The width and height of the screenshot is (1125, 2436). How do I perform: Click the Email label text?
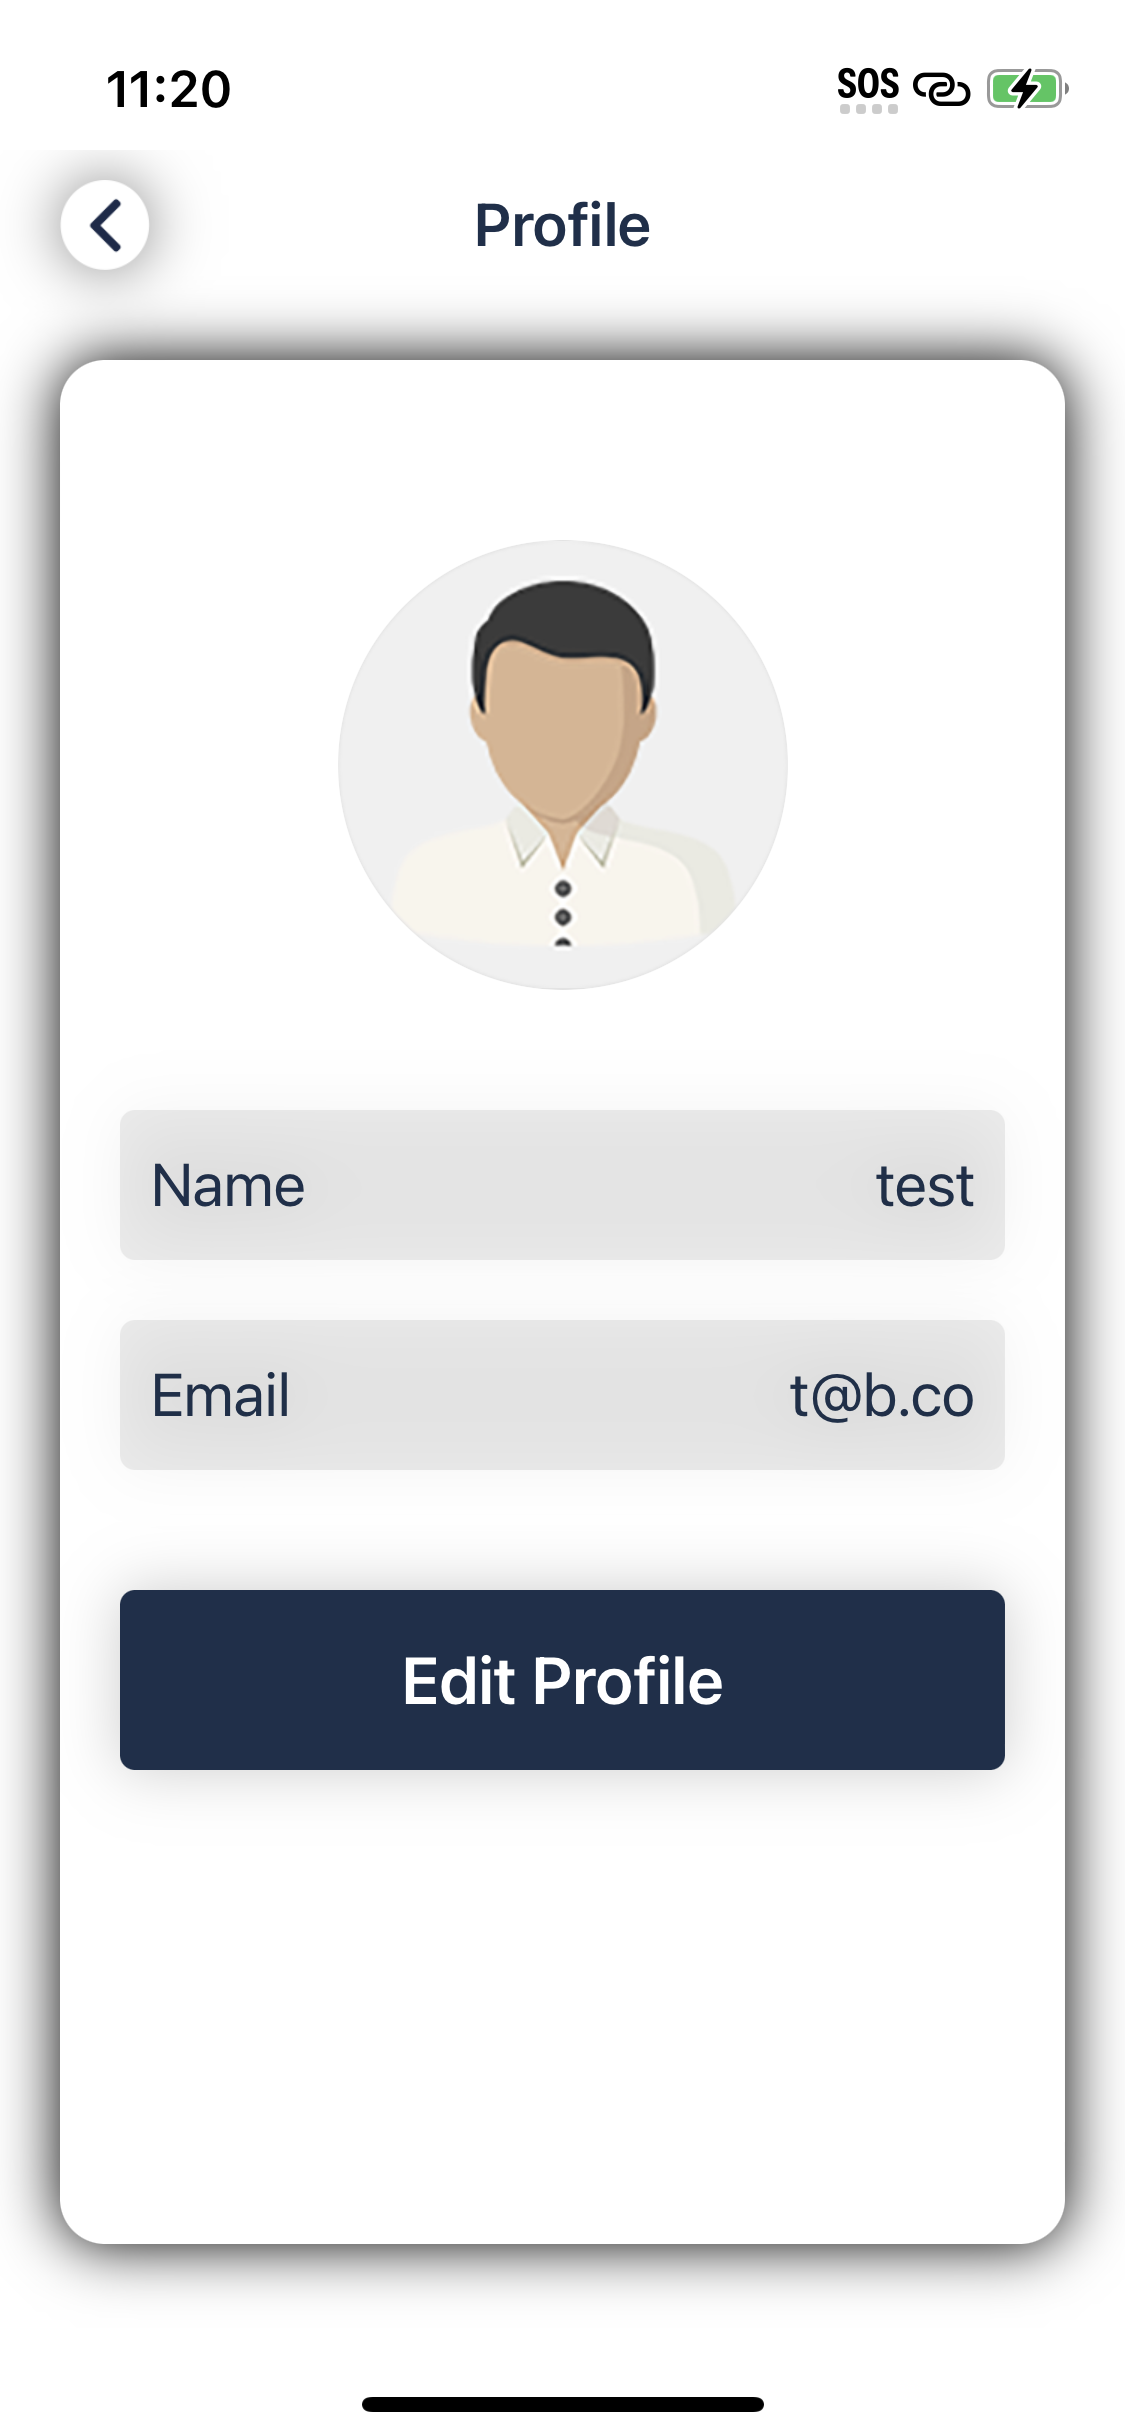(221, 1396)
